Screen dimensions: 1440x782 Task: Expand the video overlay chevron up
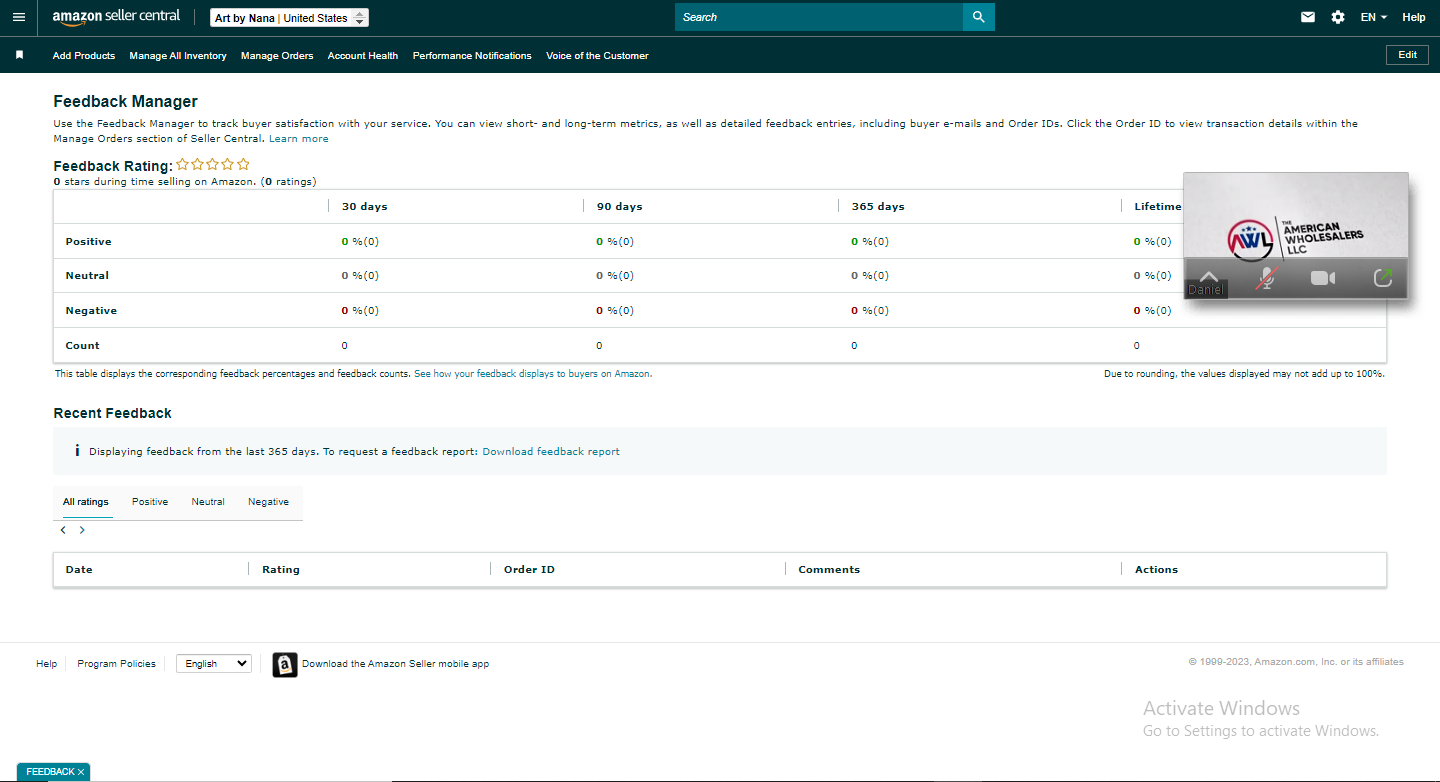pyautogui.click(x=1209, y=277)
